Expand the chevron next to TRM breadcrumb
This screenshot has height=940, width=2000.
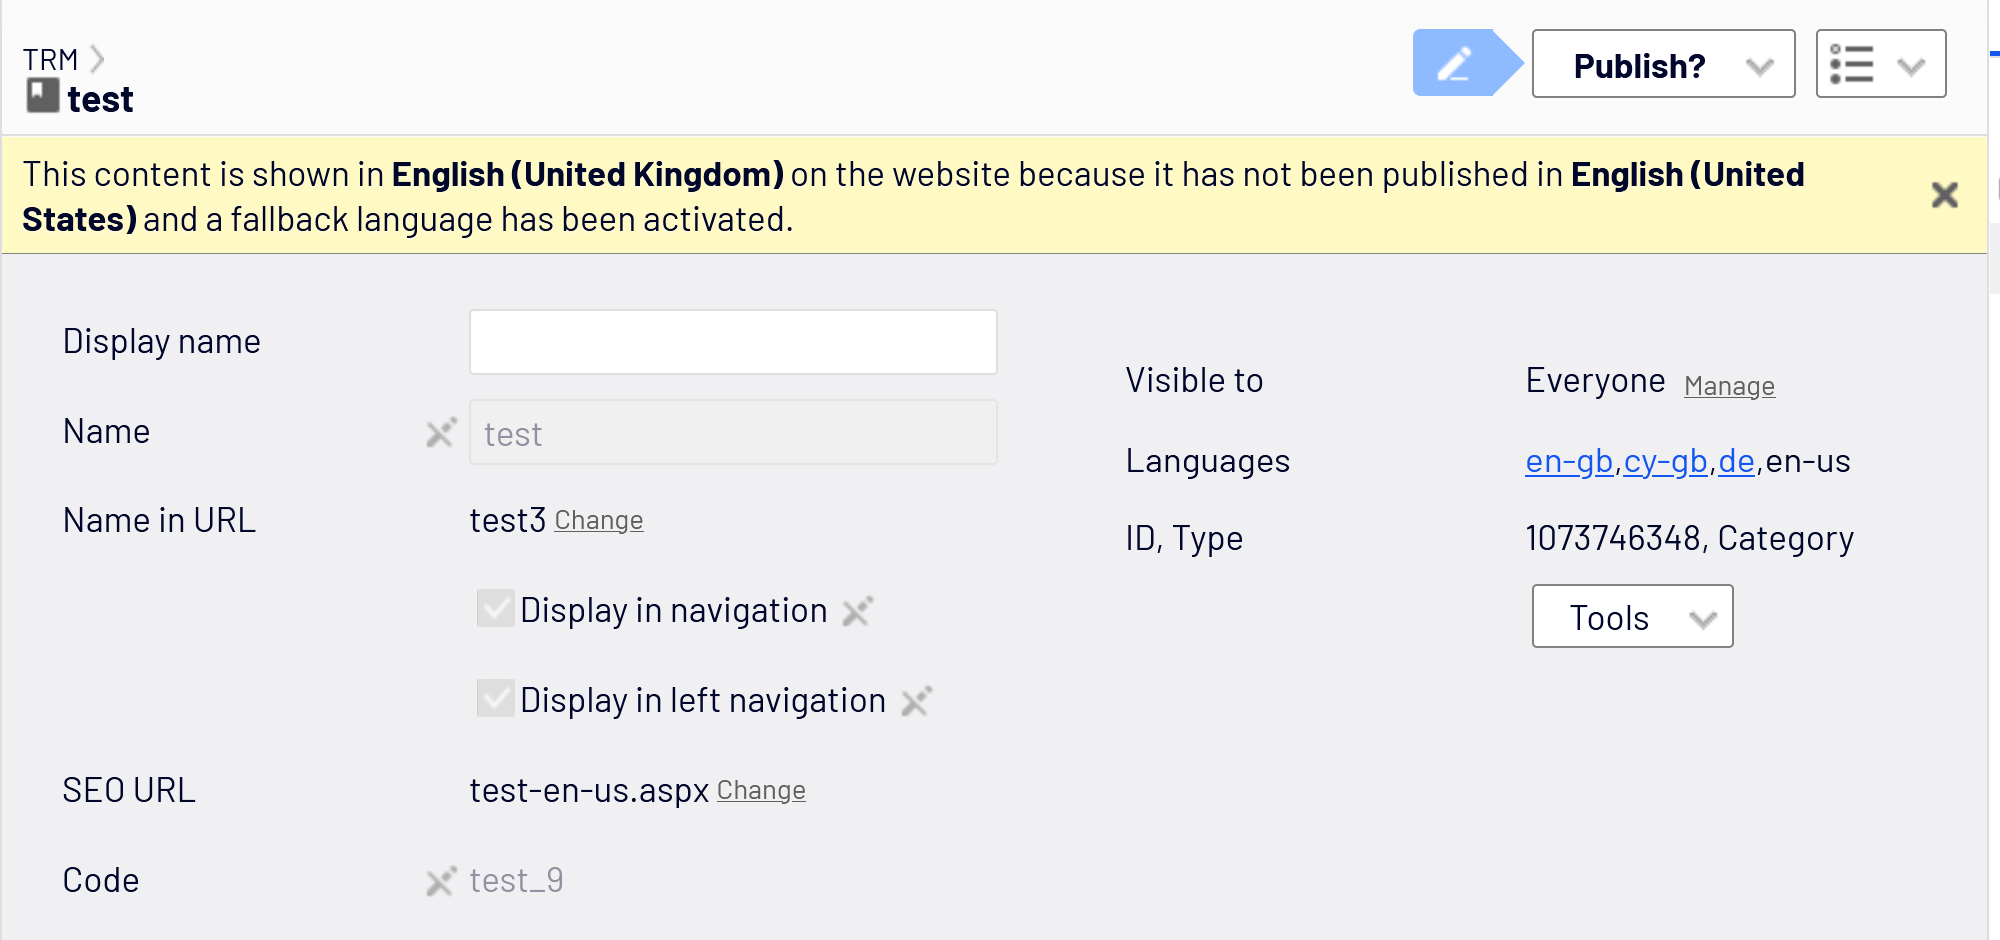coord(97,59)
